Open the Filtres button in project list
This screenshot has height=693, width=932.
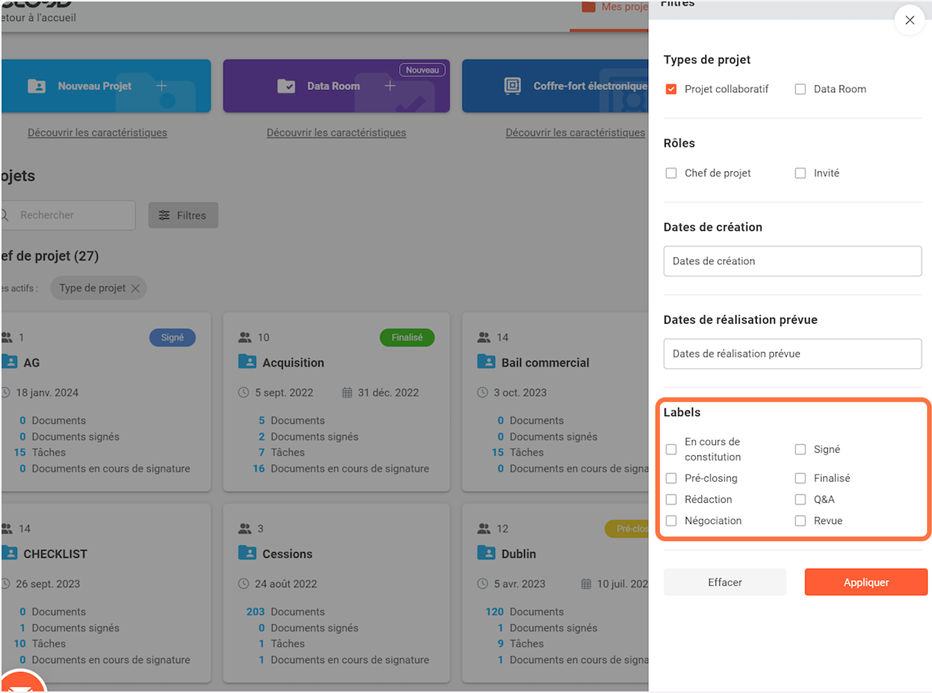coord(183,215)
